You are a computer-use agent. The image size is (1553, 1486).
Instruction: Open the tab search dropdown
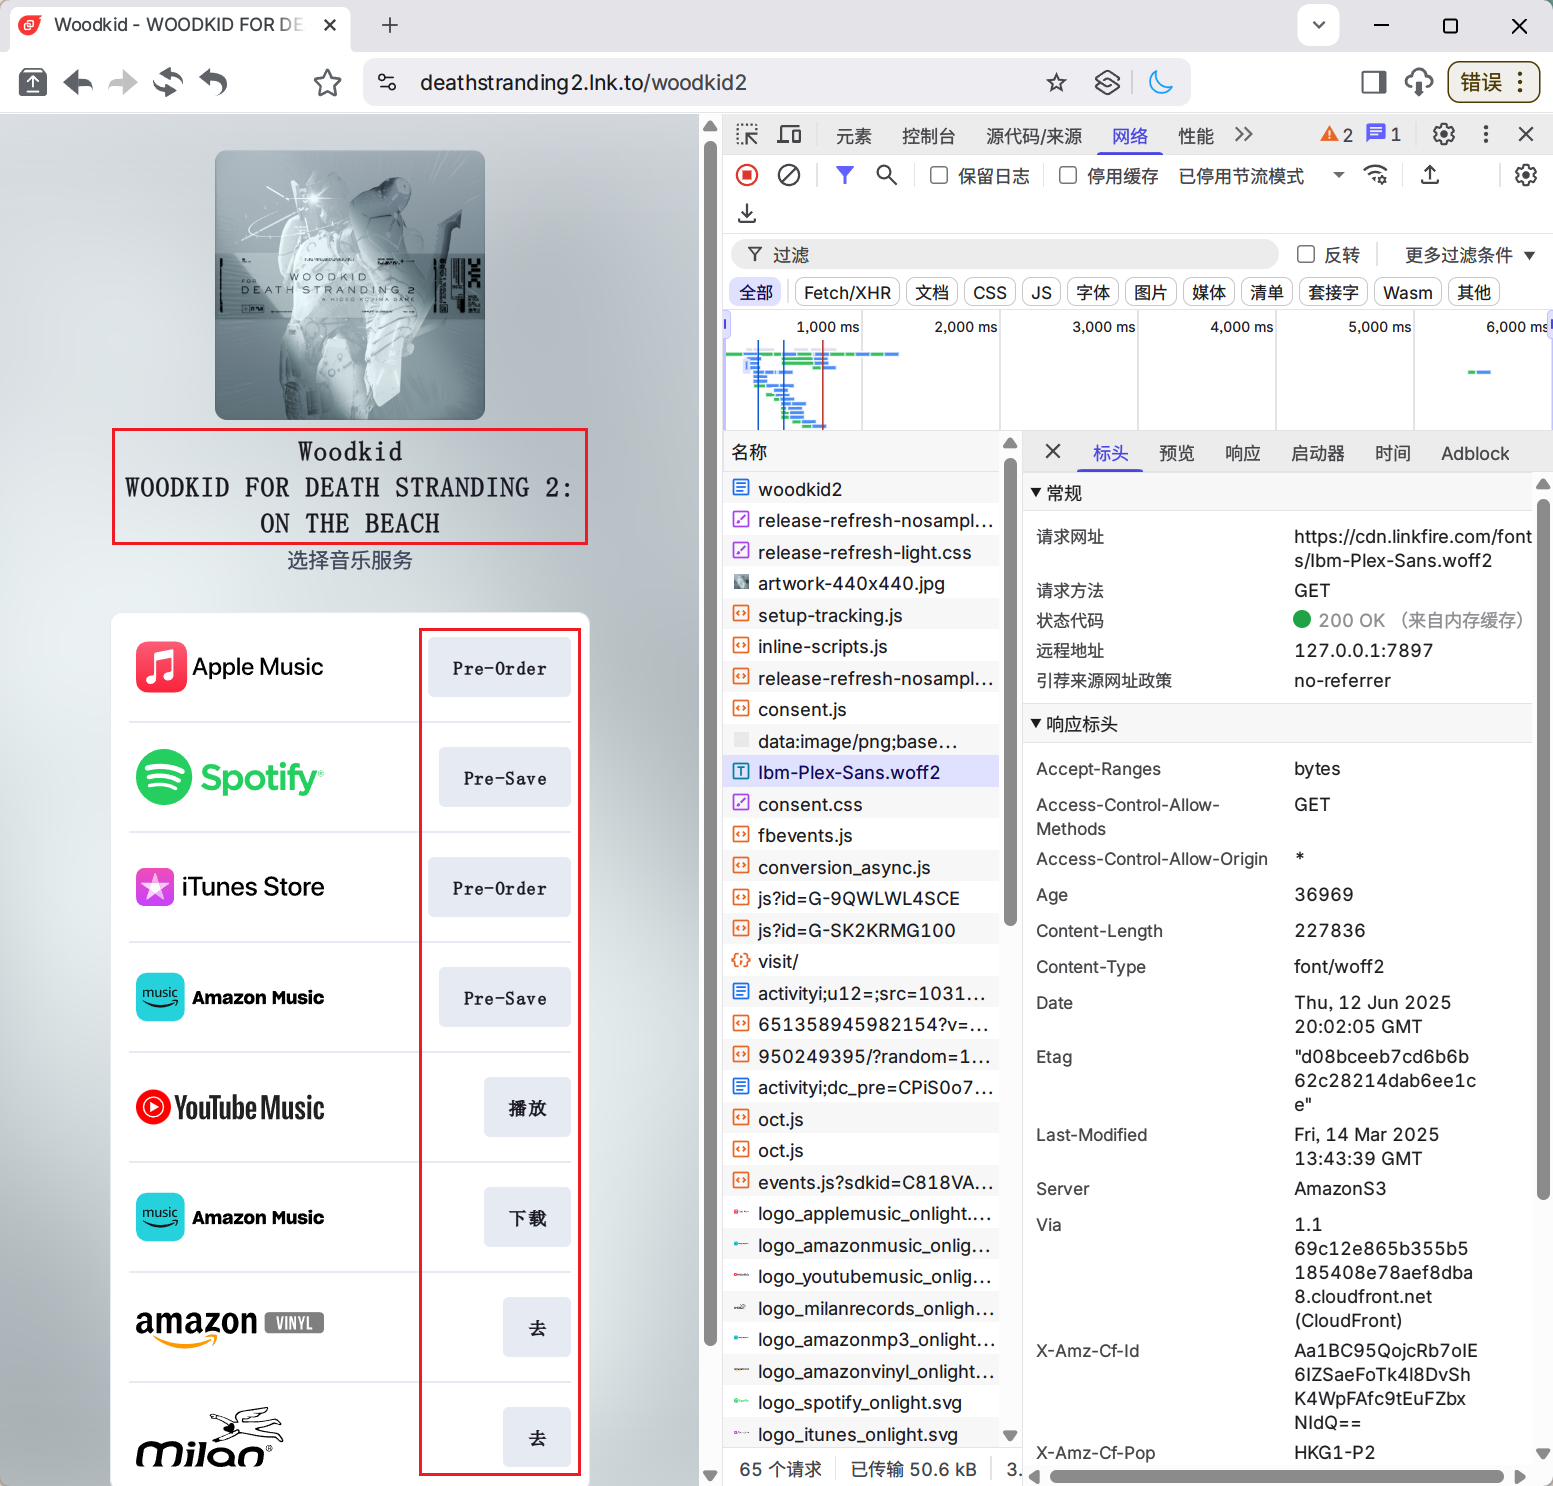point(1319,26)
